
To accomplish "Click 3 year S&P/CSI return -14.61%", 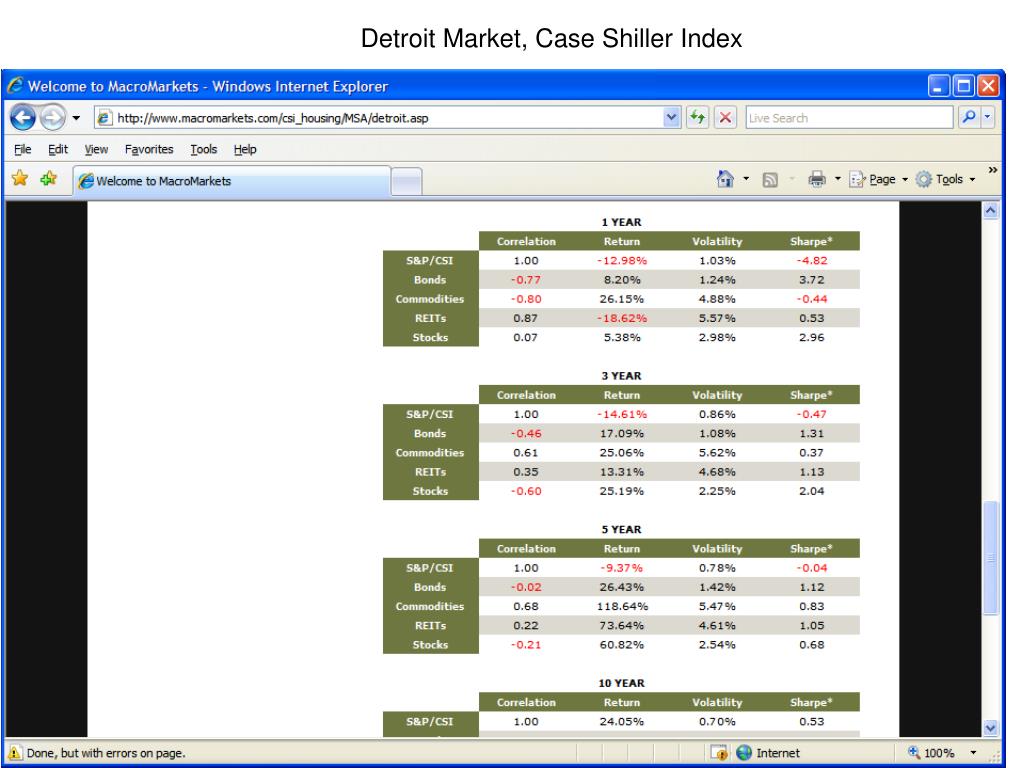I will tap(622, 414).
